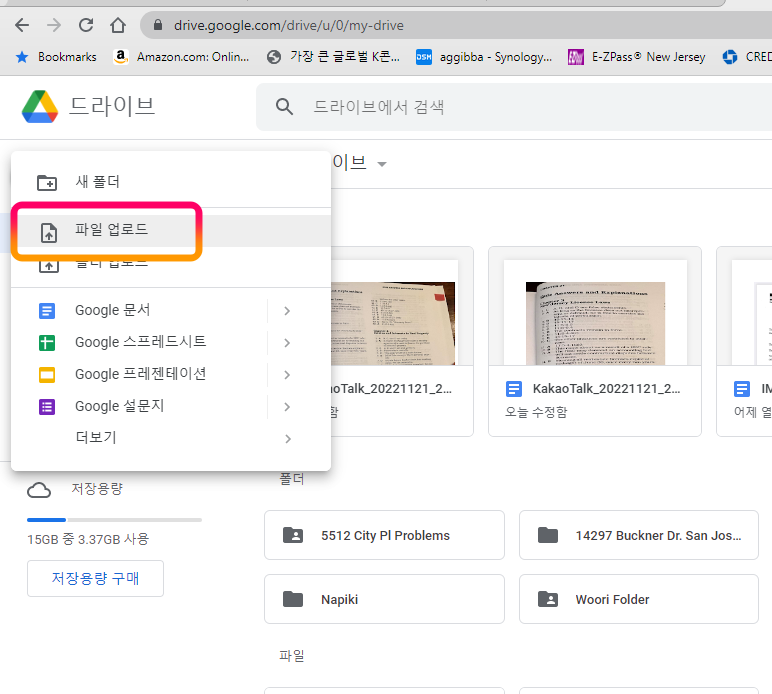Open the My Drive dropdown arrow
Image resolution: width=772 pixels, height=694 pixels.
pos(382,164)
